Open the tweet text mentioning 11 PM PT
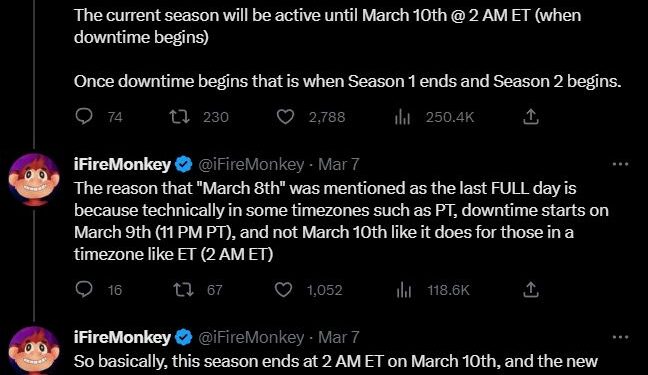Image resolution: width=648 pixels, height=375 pixels. [341, 221]
